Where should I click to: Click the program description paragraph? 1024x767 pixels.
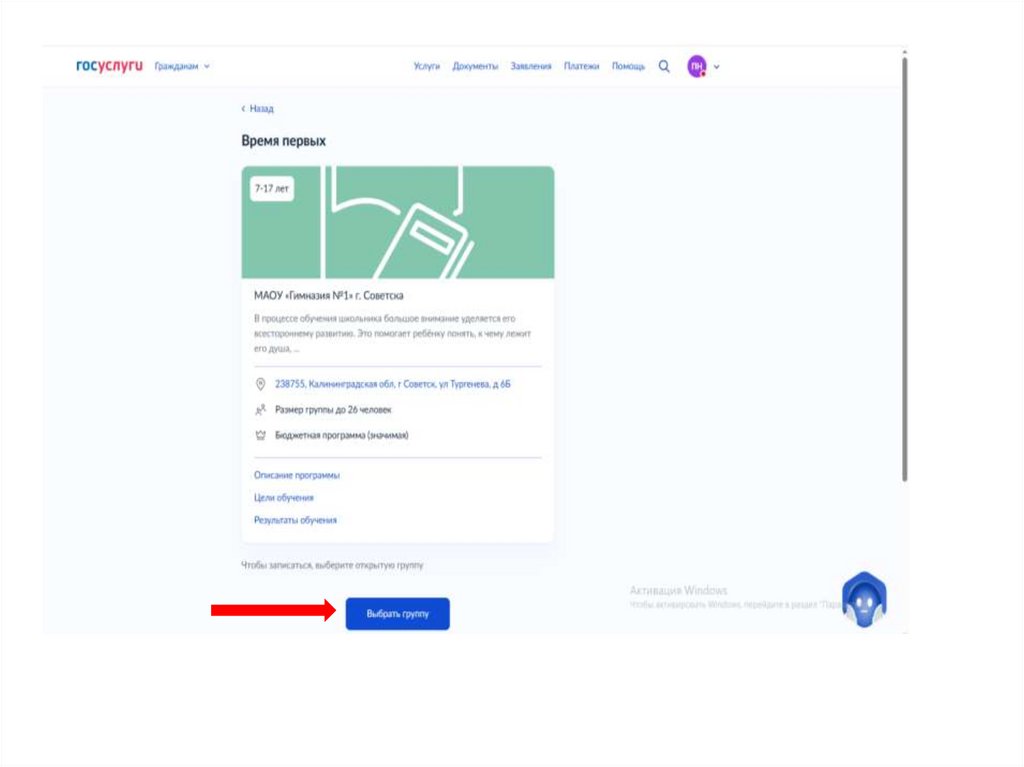(392, 333)
